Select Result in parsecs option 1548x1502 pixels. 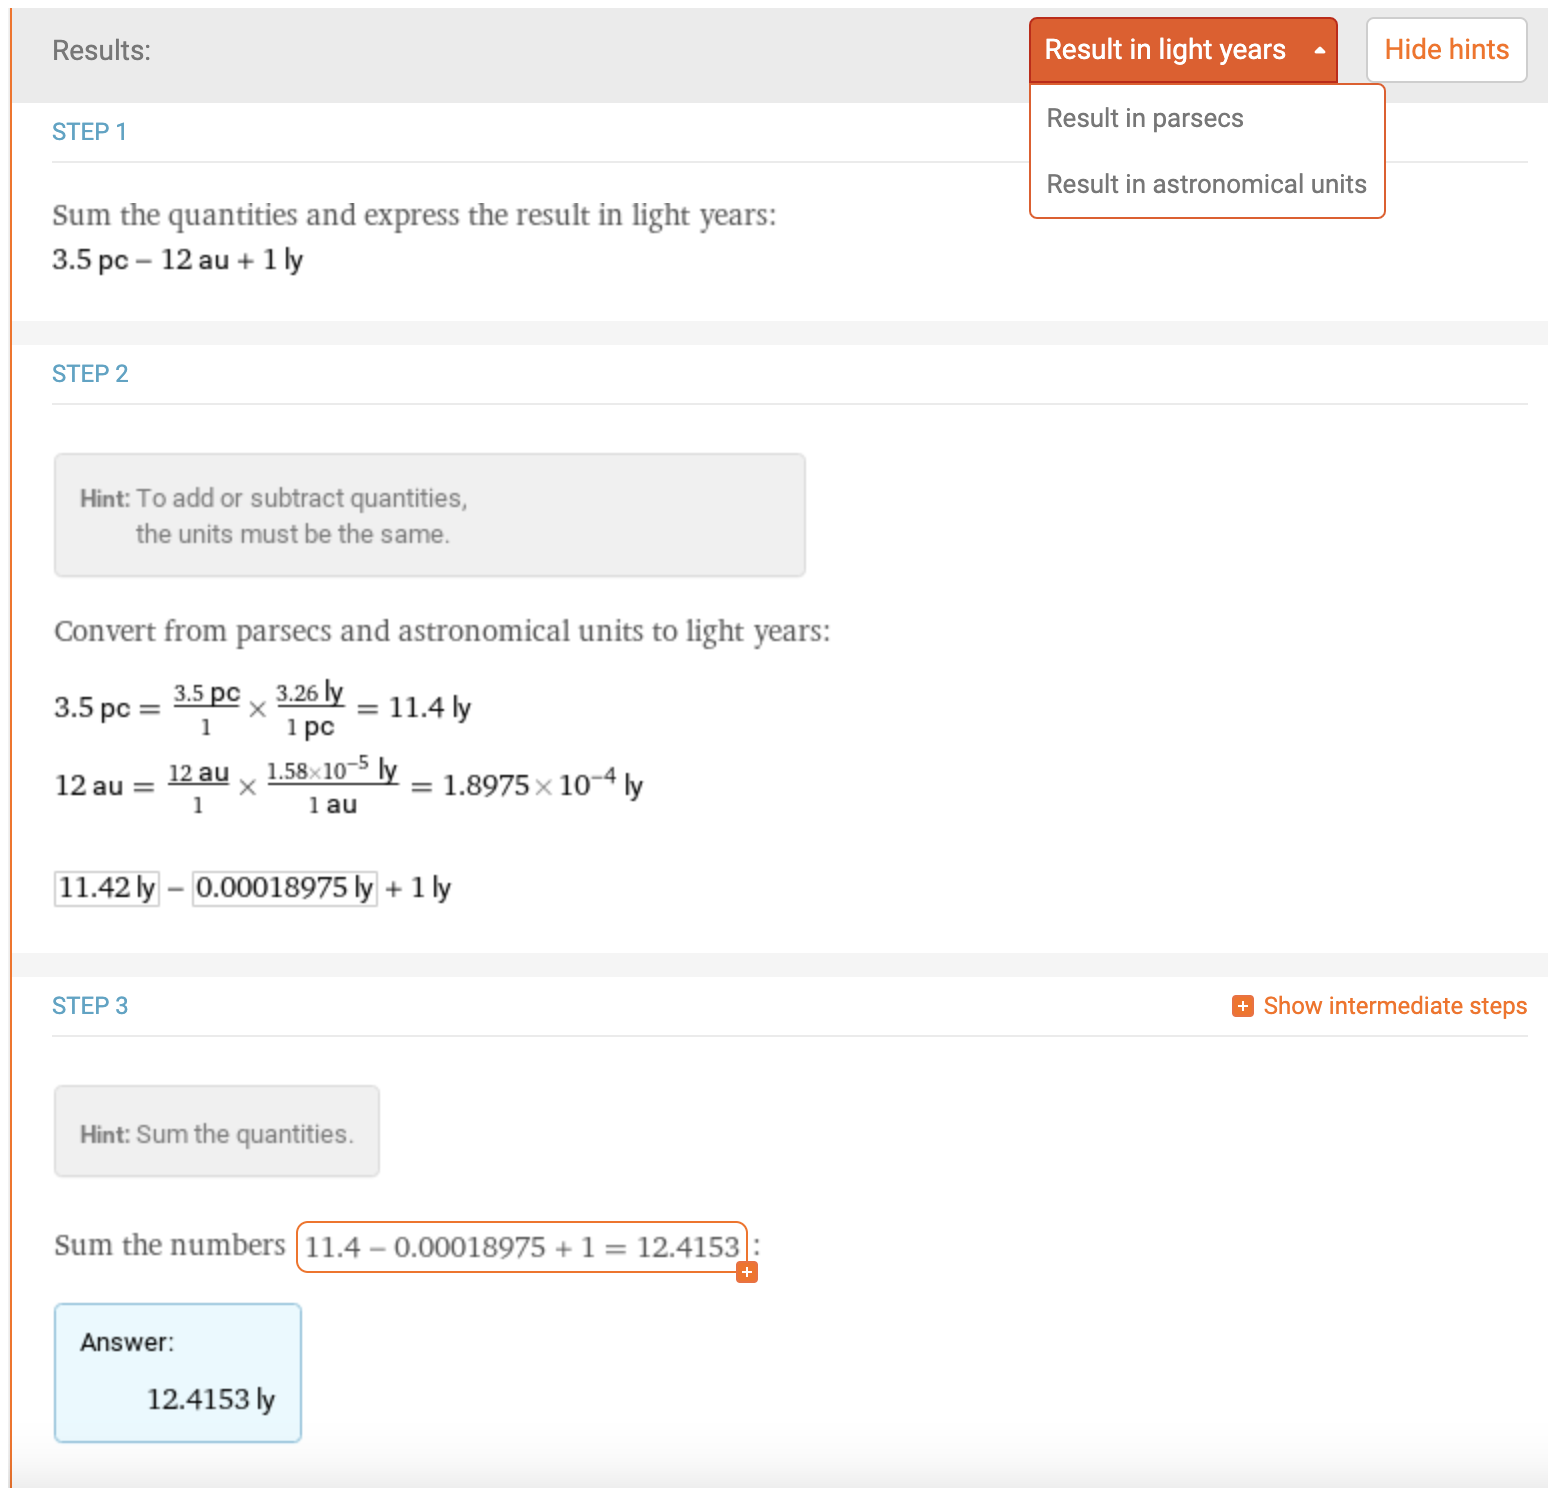click(x=1145, y=118)
